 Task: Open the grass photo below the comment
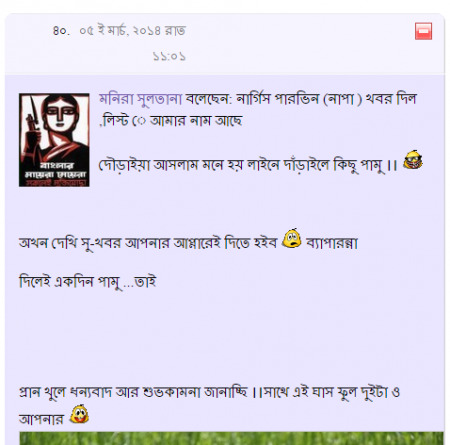pyautogui.click(x=231, y=438)
